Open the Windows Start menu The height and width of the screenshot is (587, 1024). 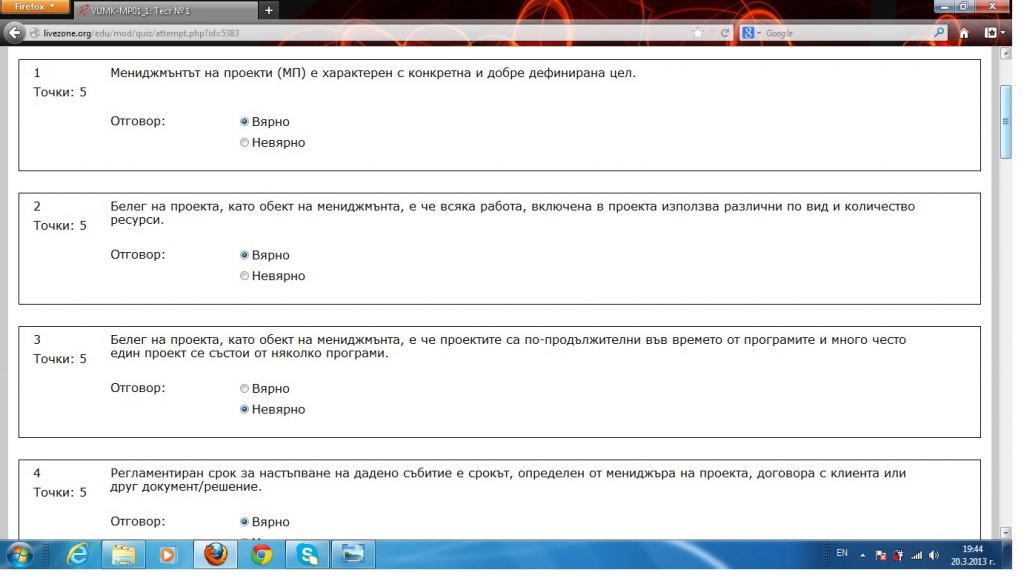pyautogui.click(x=19, y=556)
